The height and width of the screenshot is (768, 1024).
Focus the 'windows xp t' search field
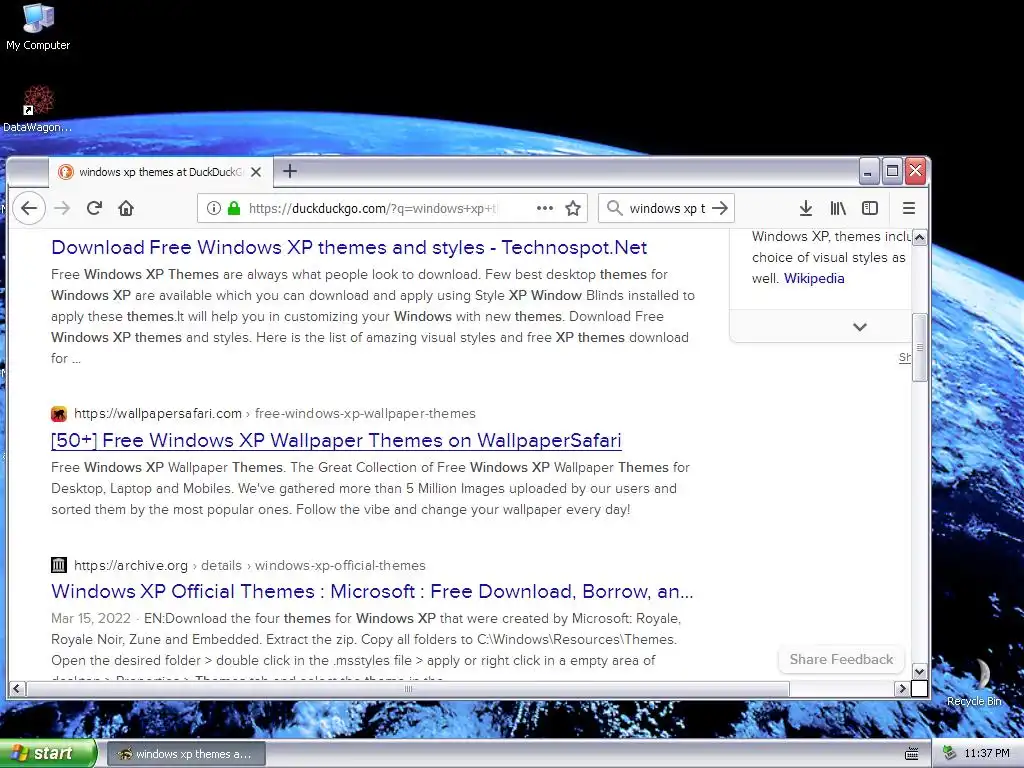[667, 208]
